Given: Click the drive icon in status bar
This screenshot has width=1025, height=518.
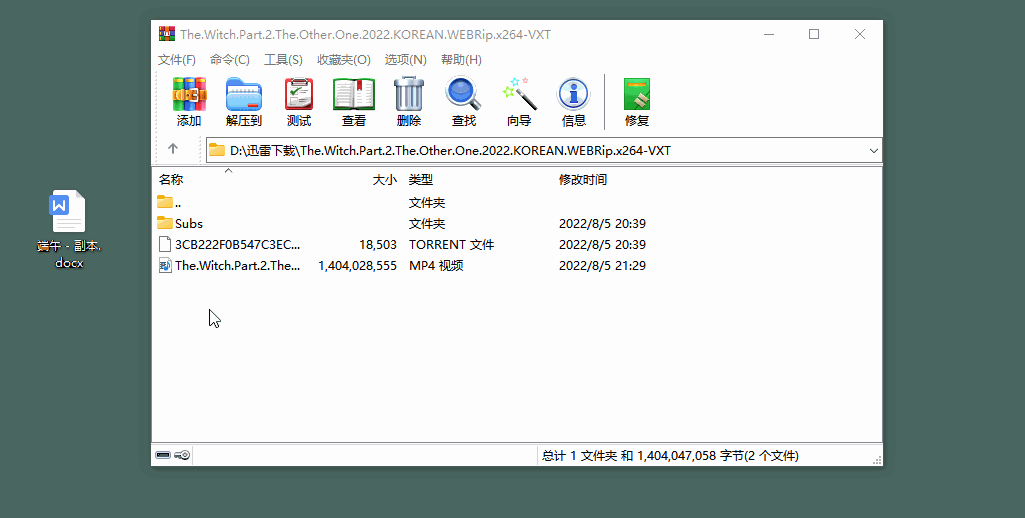Looking at the screenshot, I should 163,455.
